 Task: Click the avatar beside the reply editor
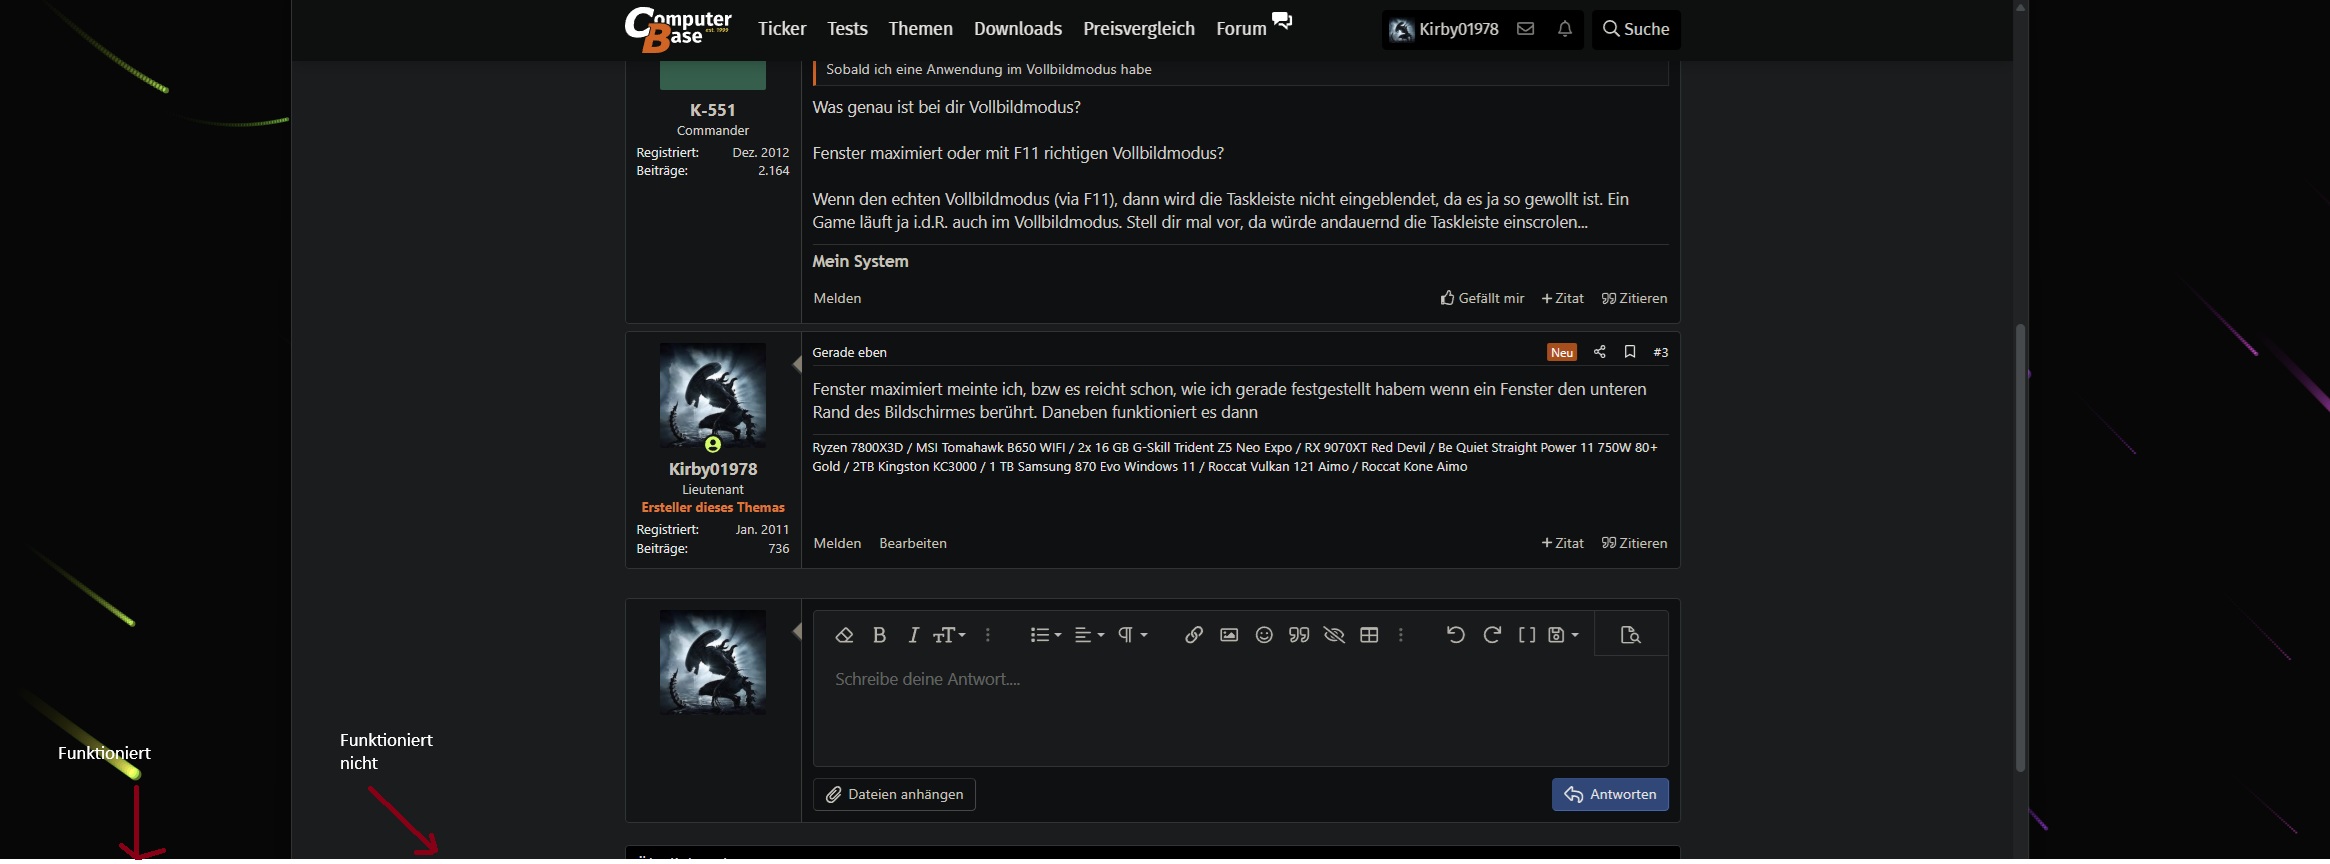(x=712, y=663)
